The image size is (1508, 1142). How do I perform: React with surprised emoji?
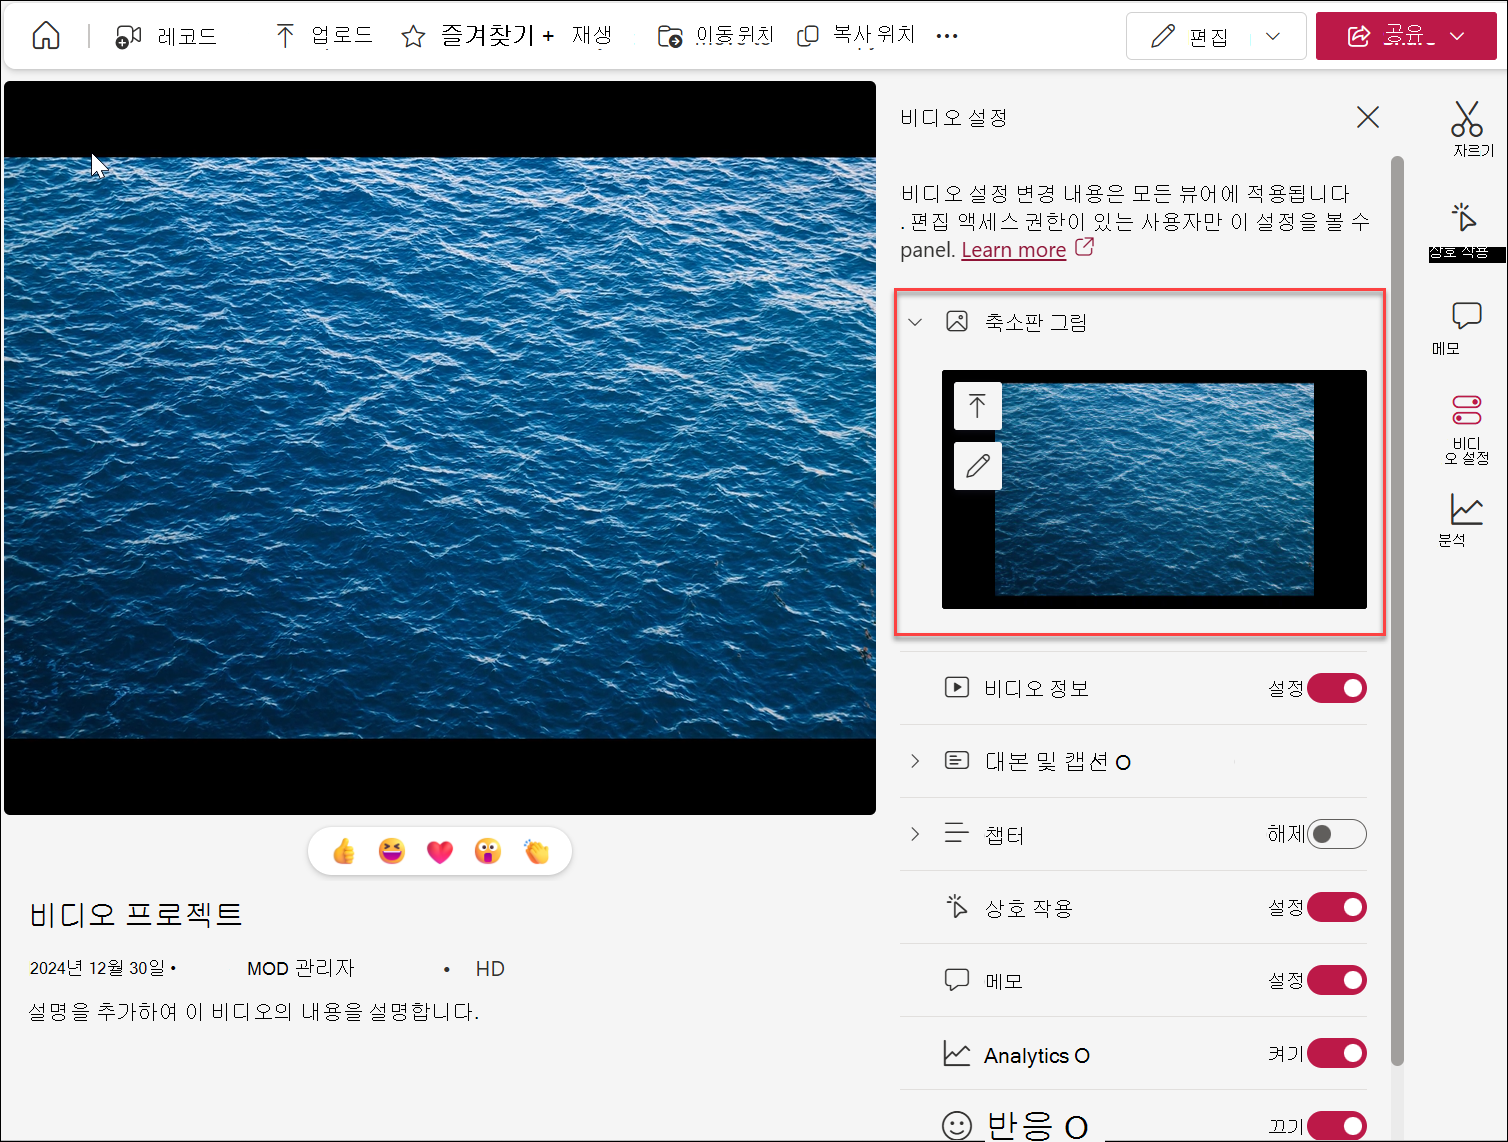click(x=488, y=851)
